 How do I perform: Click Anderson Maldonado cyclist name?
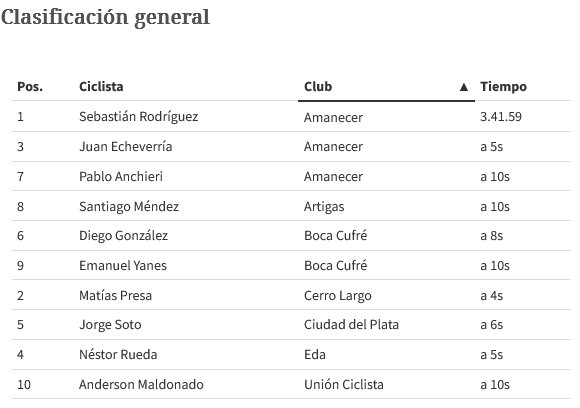pos(141,385)
